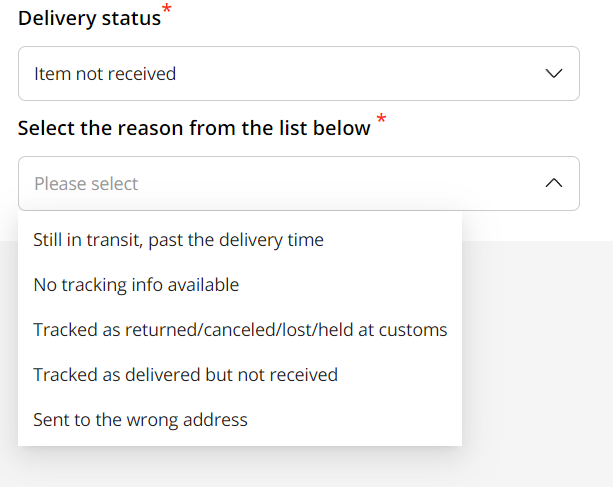Image resolution: width=613 pixels, height=487 pixels.
Task: Choose "Tracked as delivered but not received"
Action: [185, 375]
